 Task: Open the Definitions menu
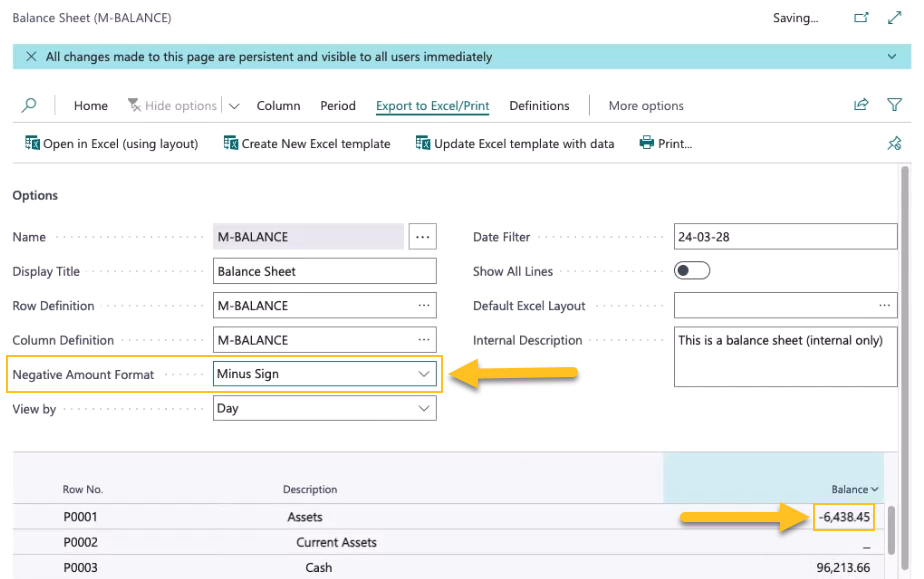pyautogui.click(x=539, y=105)
